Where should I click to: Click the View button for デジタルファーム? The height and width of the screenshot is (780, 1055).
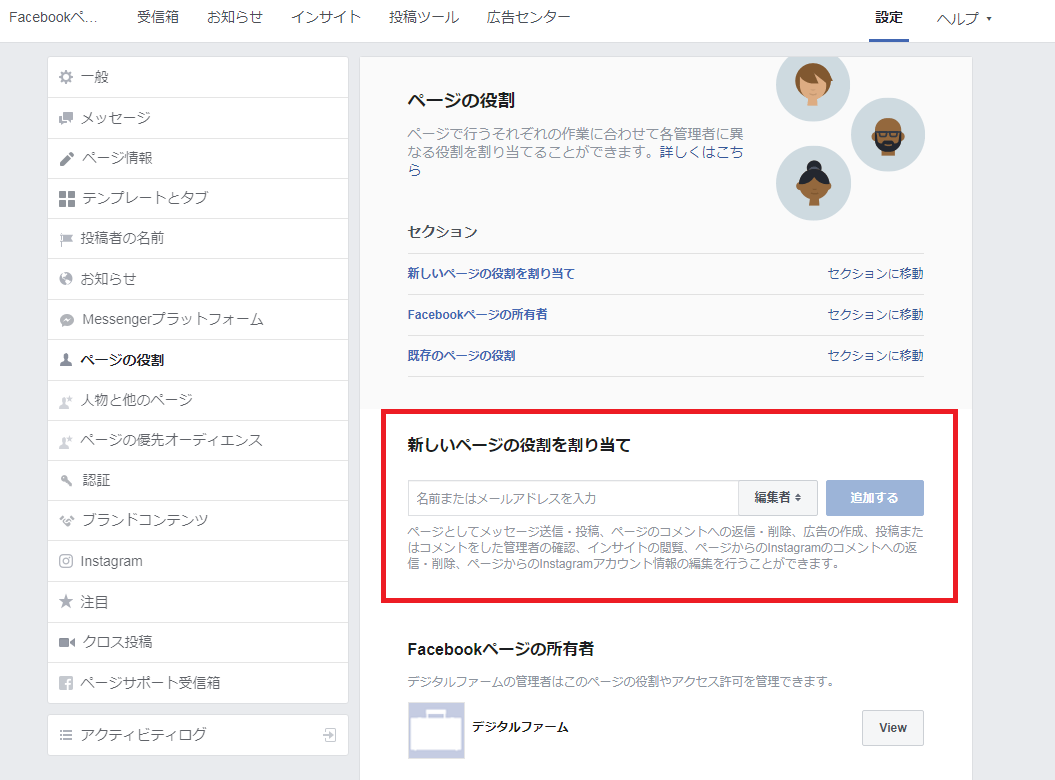pyautogui.click(x=893, y=728)
